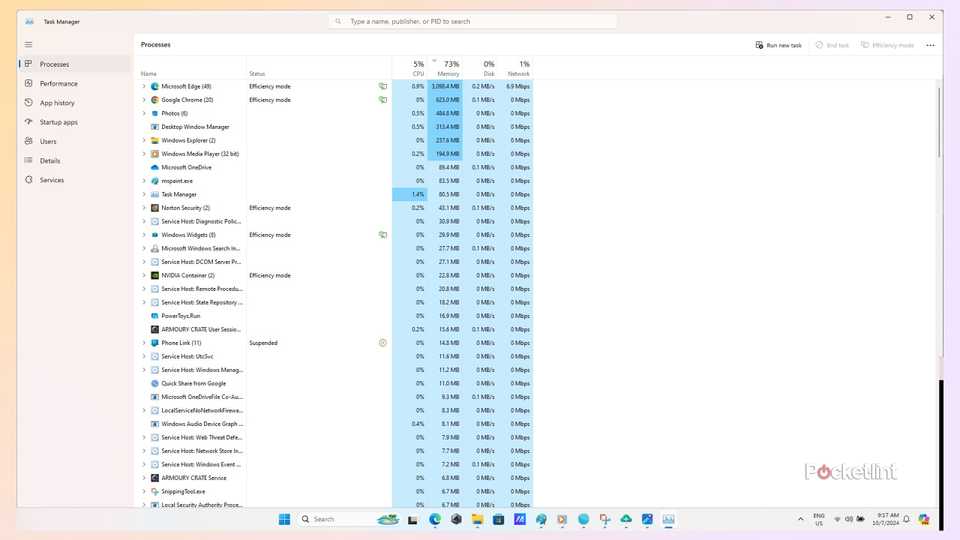The image size is (960, 540).
Task: Select Windows Audio Device Graph row
Action: point(337,424)
